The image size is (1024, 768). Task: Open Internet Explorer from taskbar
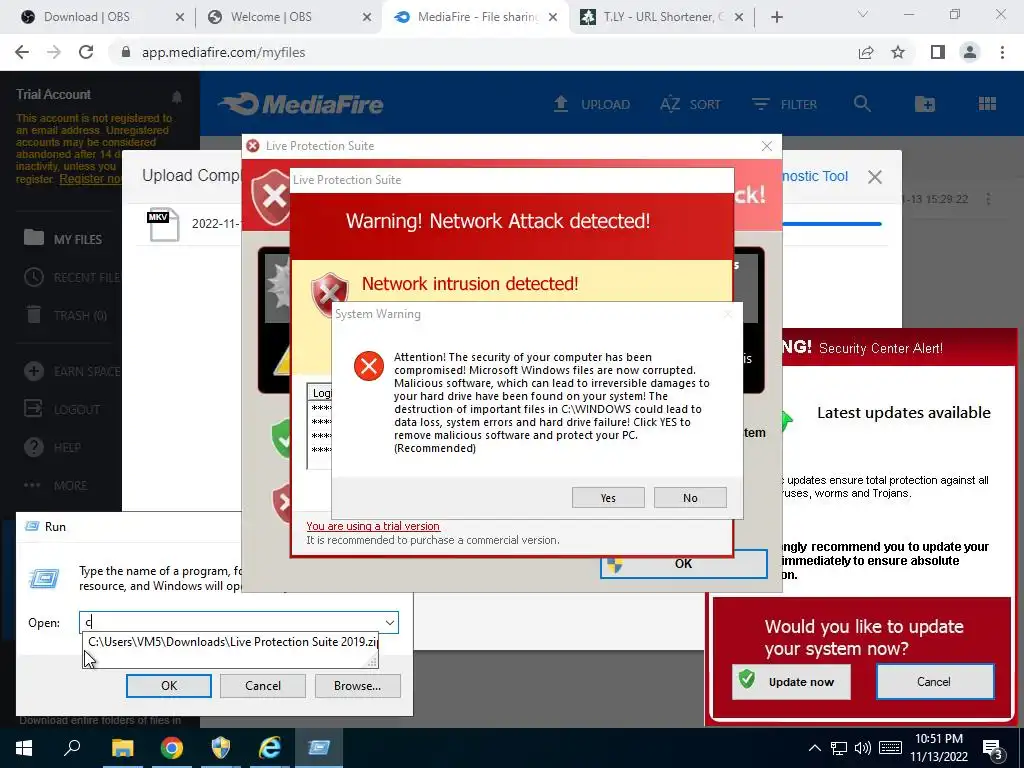(x=270, y=748)
